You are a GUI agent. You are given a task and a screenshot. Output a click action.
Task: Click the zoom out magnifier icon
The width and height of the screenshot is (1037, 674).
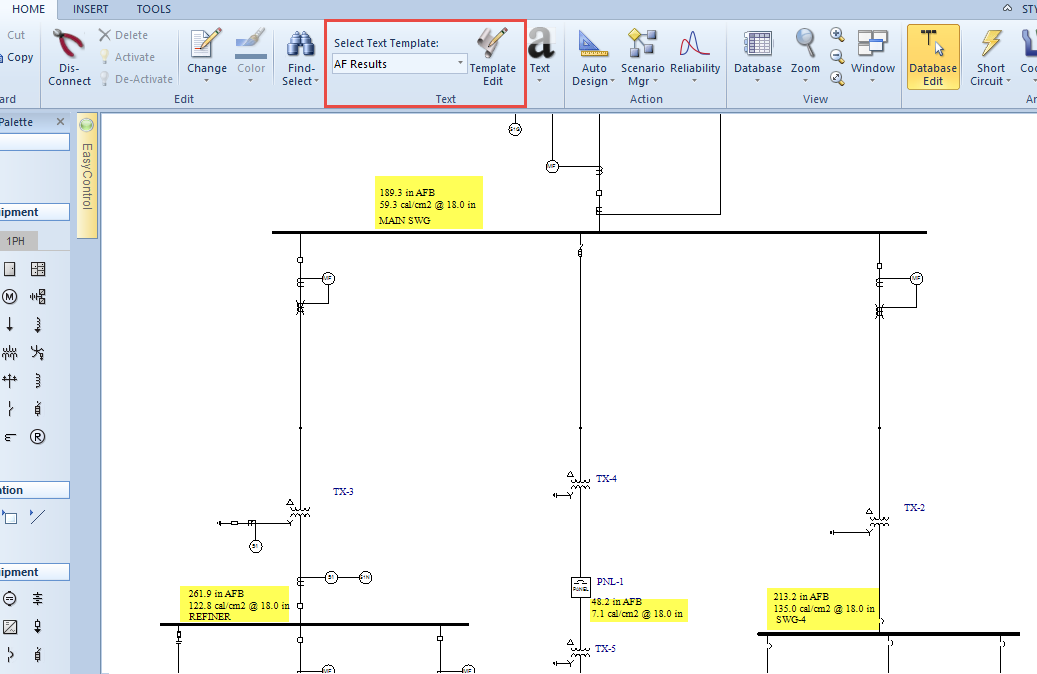pyautogui.click(x=837, y=56)
